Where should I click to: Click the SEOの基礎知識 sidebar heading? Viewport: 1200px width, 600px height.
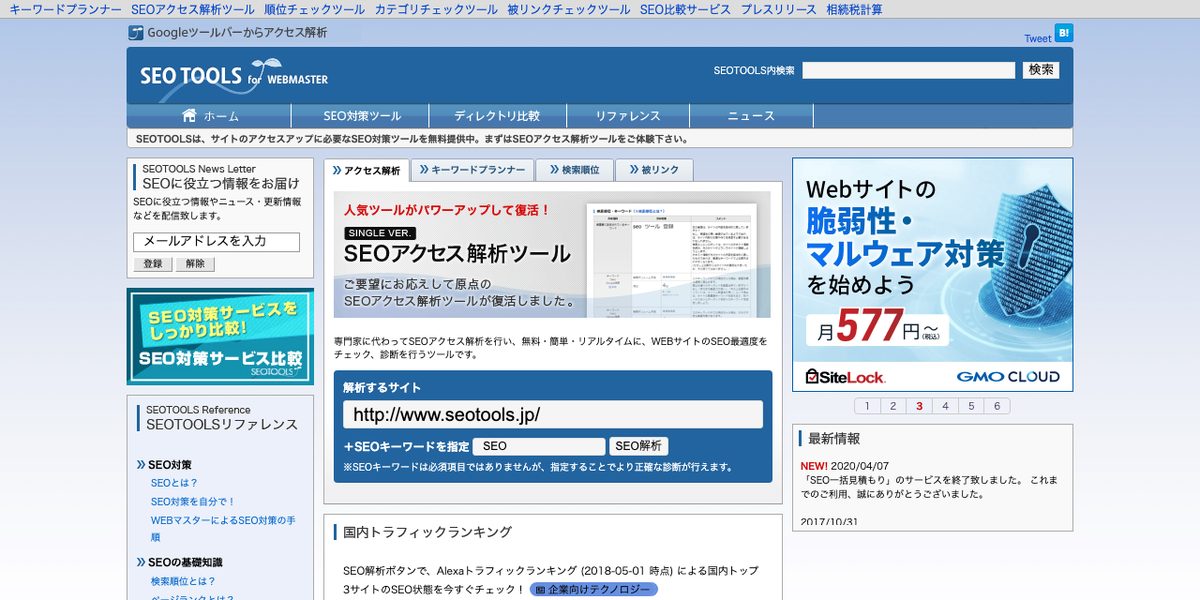click(185, 563)
